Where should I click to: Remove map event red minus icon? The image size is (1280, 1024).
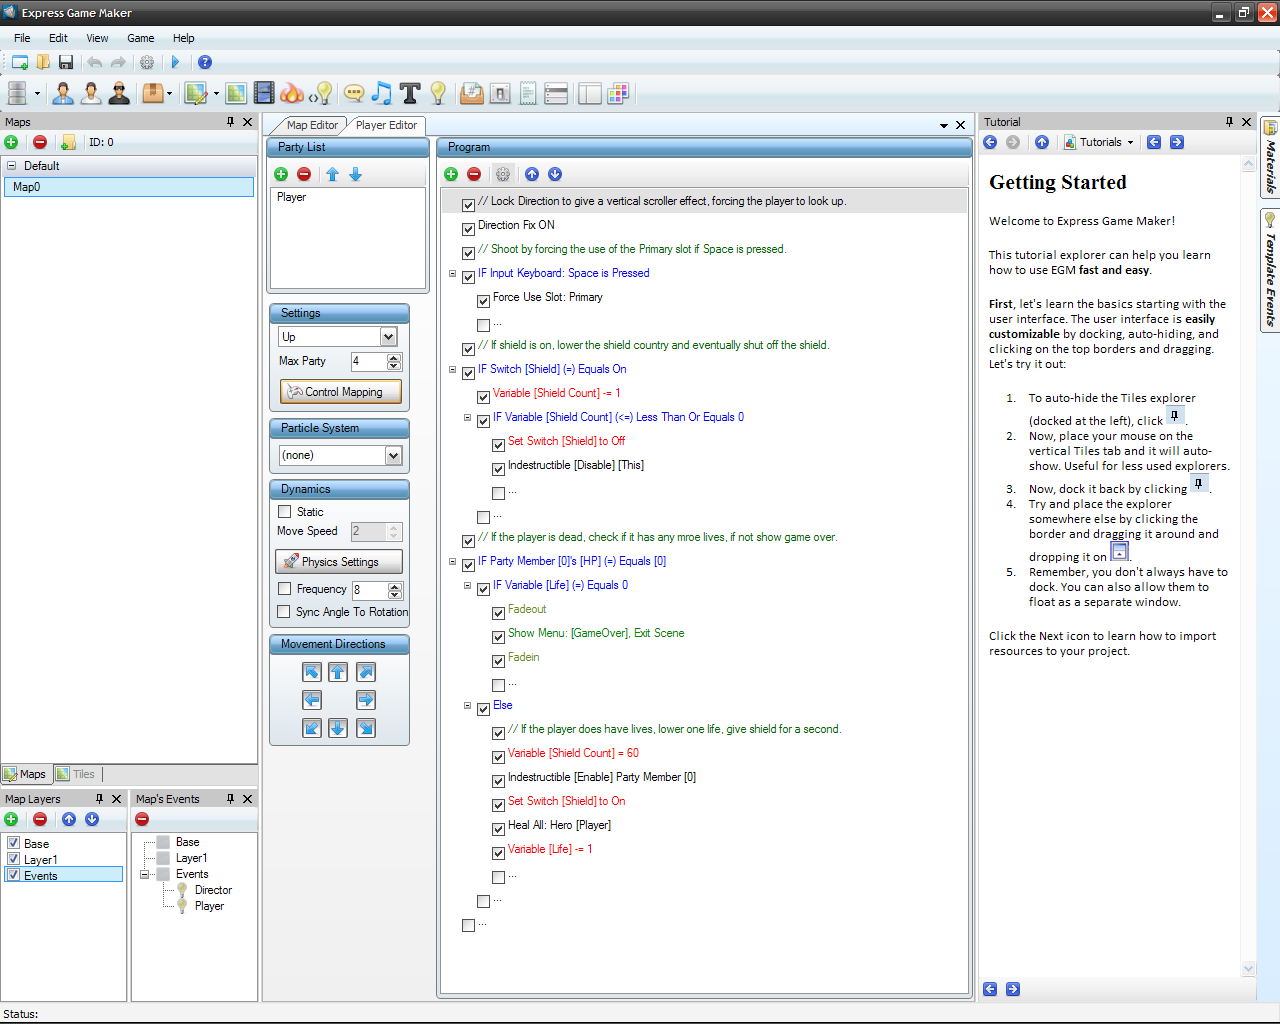pos(142,819)
